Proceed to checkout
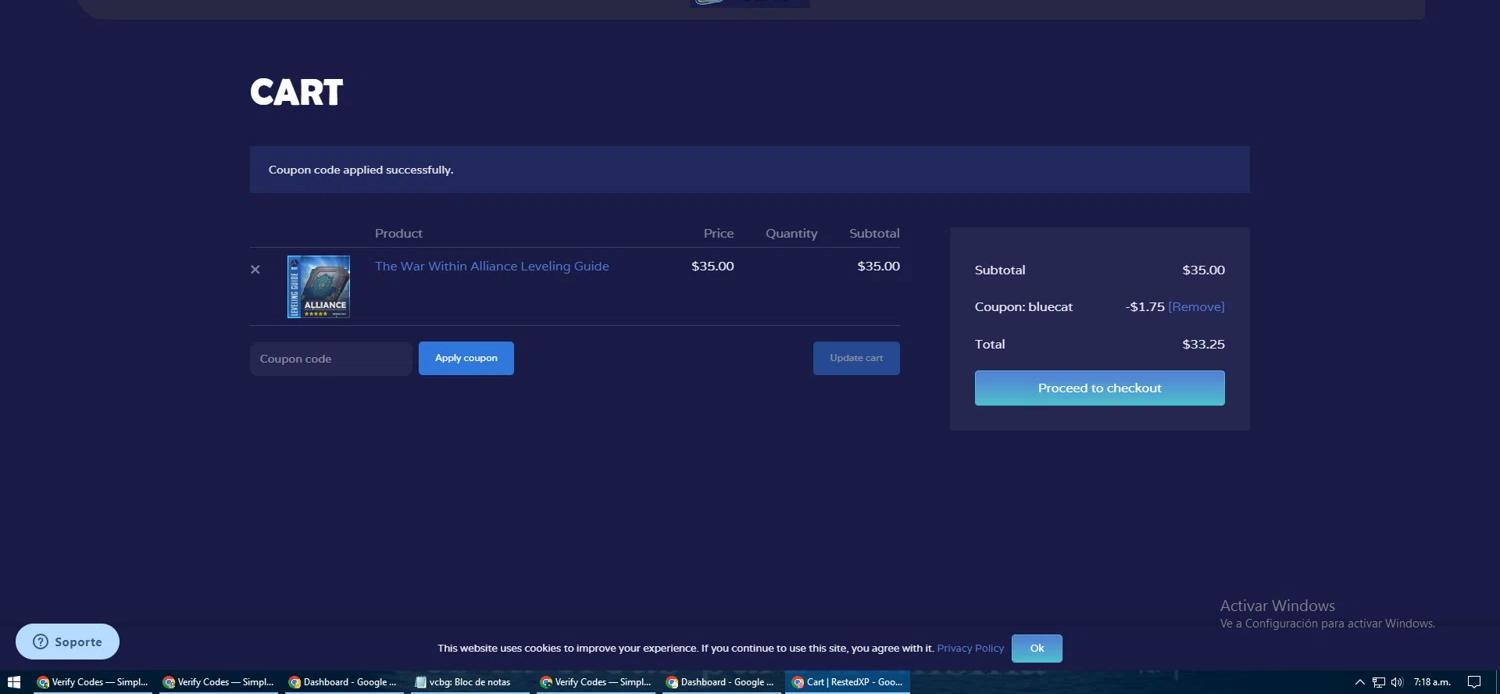The width and height of the screenshot is (1500, 694). pyautogui.click(x=1099, y=388)
